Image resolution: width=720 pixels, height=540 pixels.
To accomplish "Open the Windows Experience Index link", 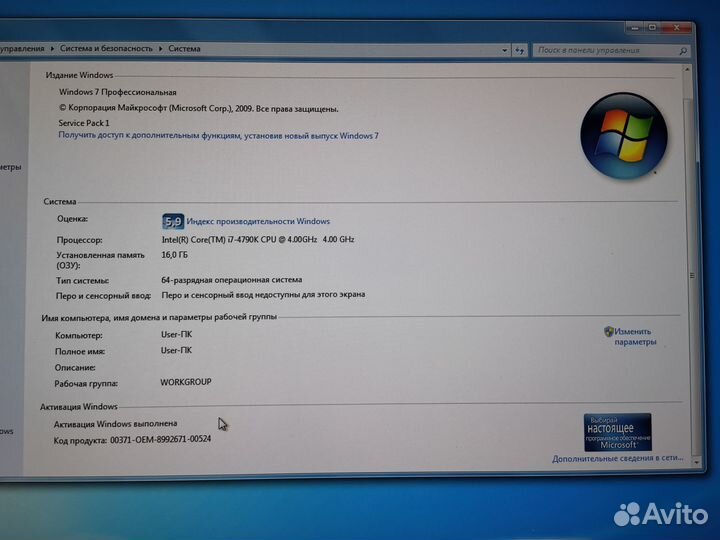I will tap(258, 221).
